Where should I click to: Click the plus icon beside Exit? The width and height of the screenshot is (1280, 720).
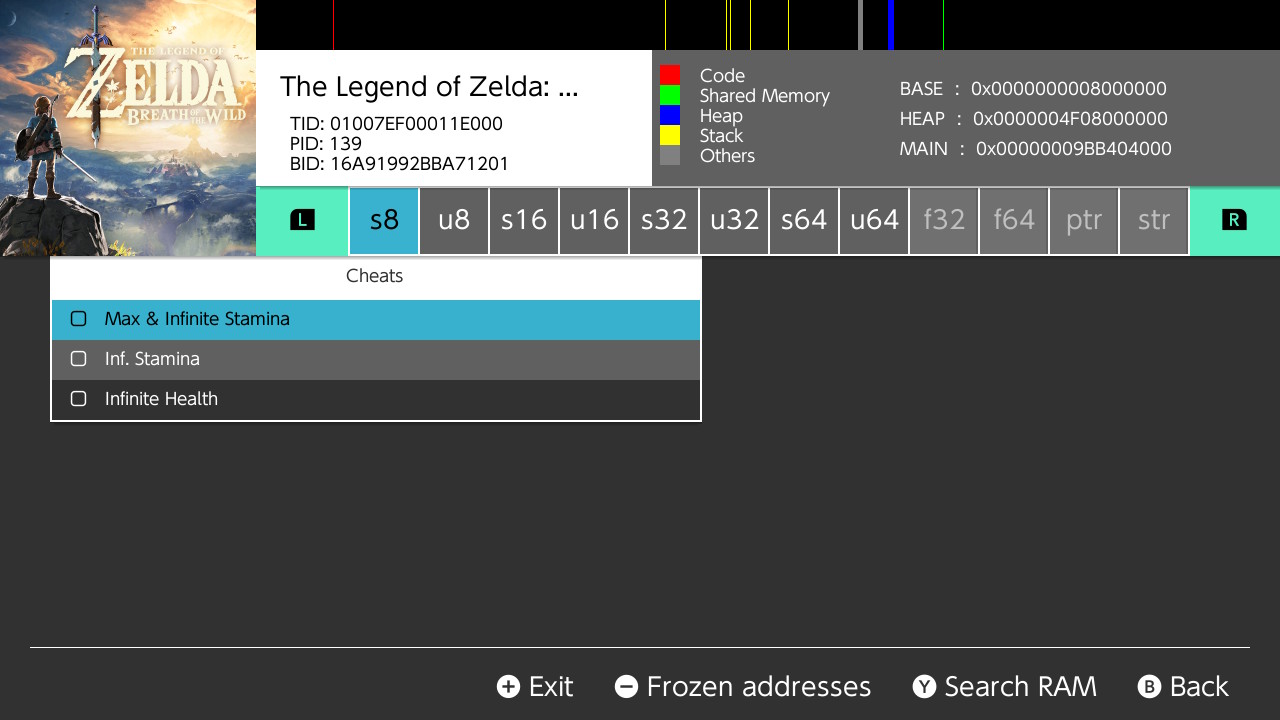(x=508, y=686)
